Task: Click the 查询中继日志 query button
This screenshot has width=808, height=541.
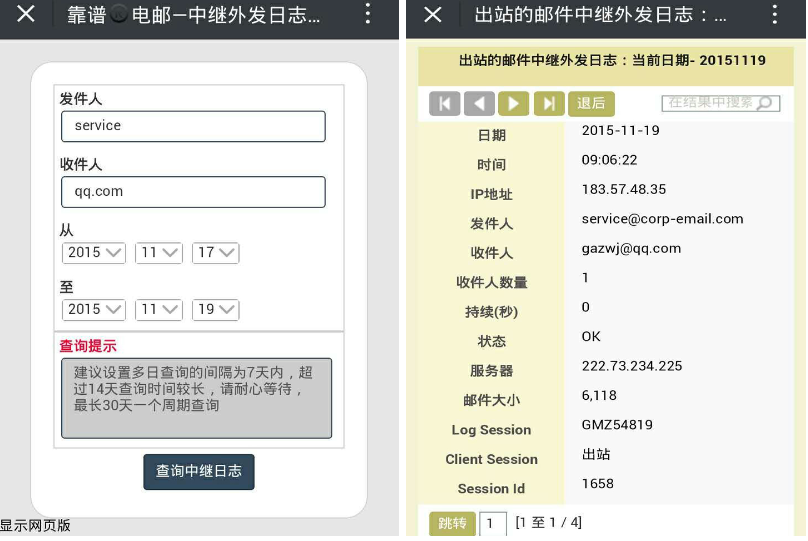Action: click(x=199, y=471)
